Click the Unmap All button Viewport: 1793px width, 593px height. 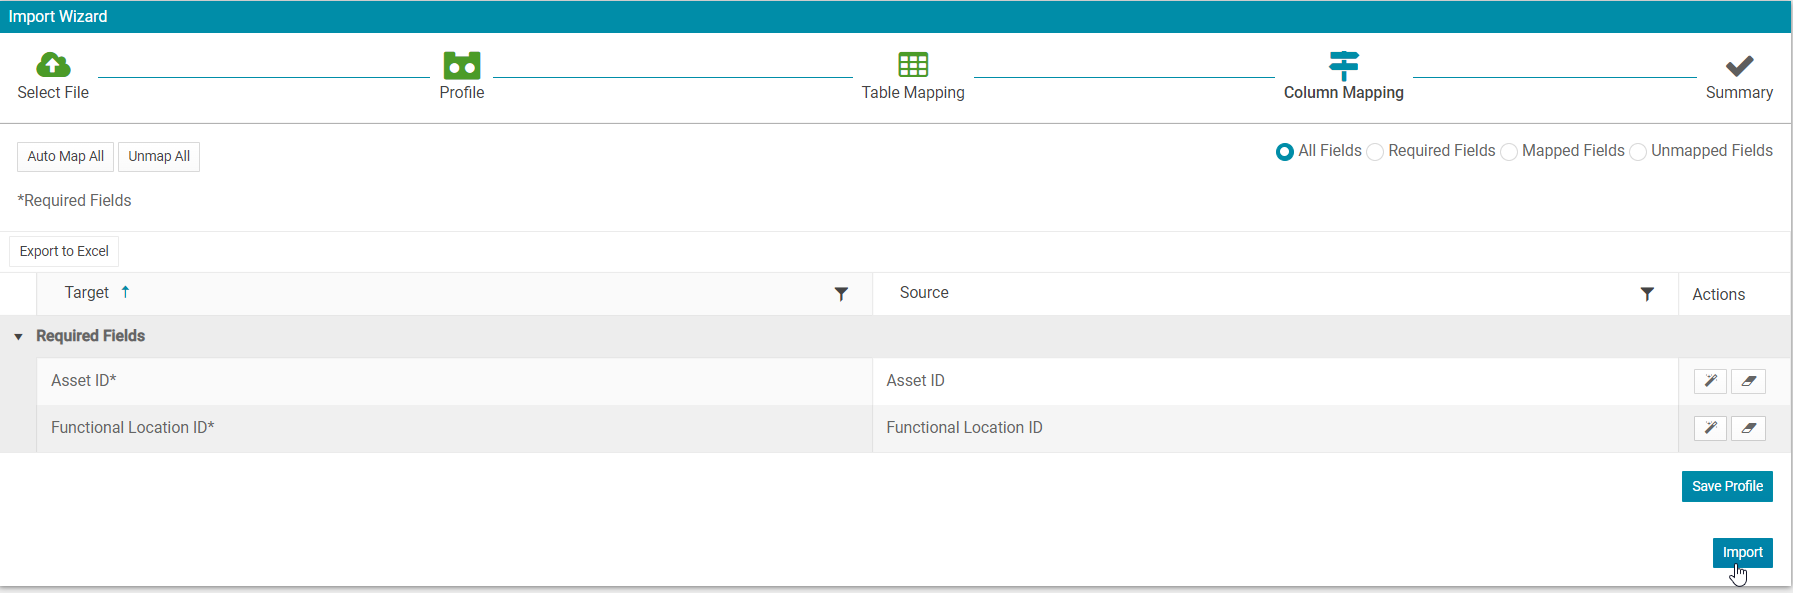159,157
